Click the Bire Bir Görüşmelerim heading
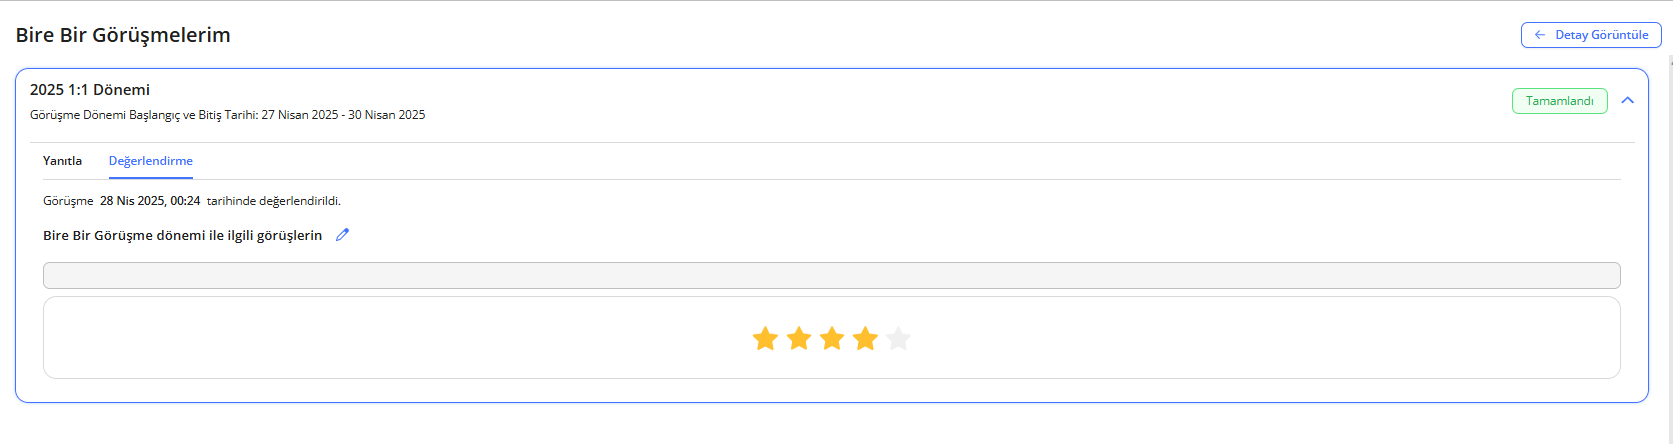The height and width of the screenshot is (444, 1673). tap(123, 35)
